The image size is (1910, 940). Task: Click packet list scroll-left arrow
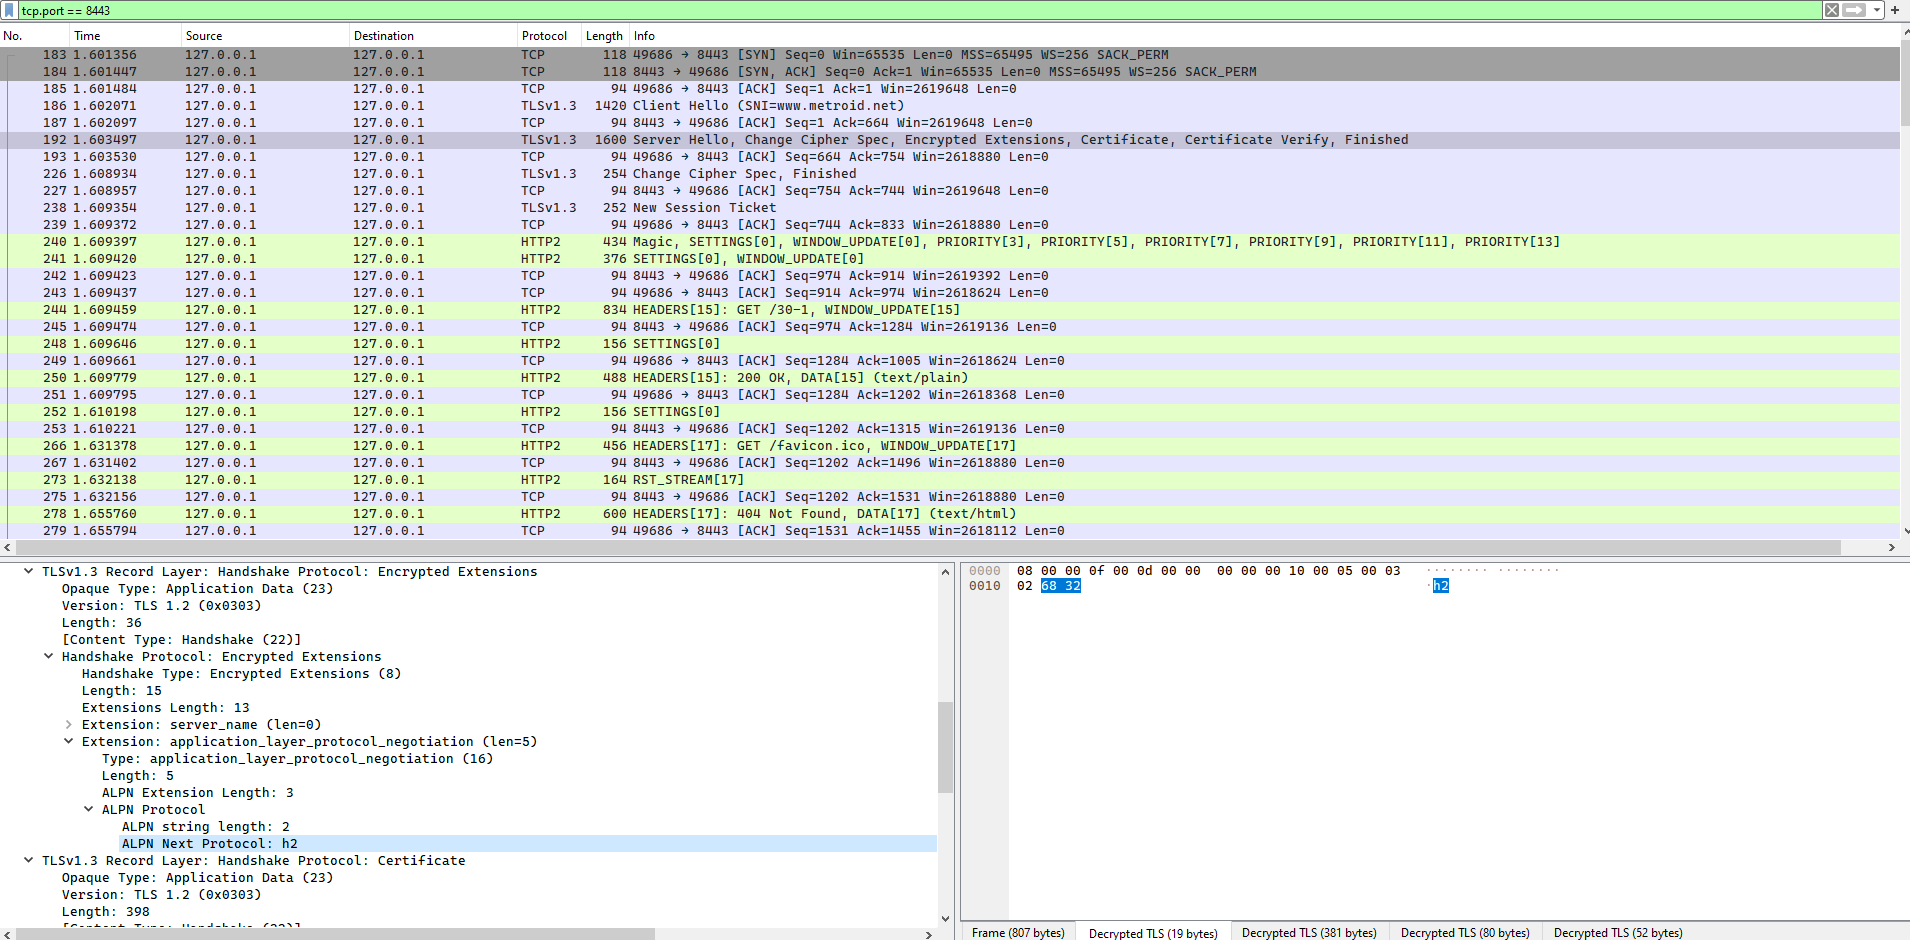(7, 547)
